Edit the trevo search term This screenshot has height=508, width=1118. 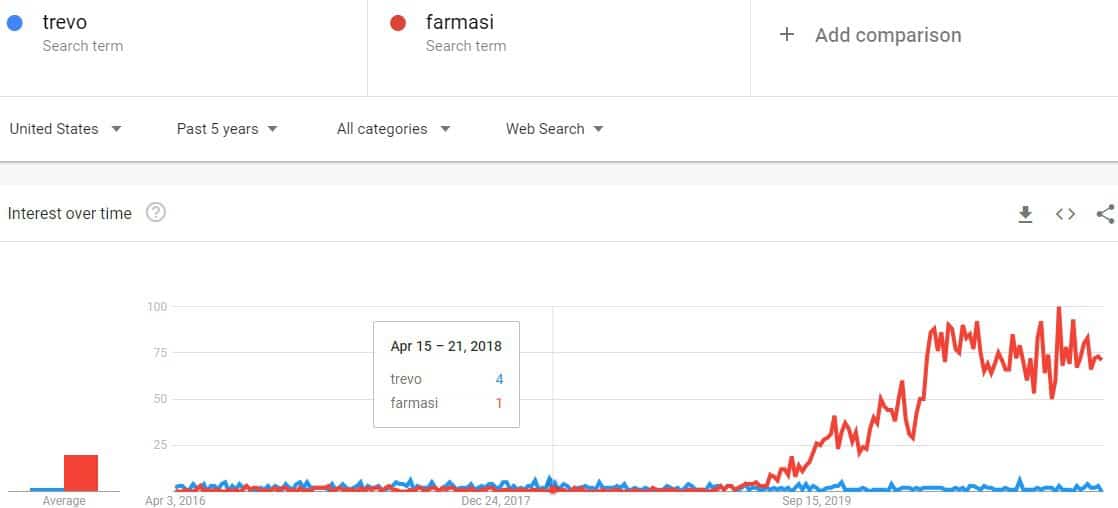tap(65, 22)
